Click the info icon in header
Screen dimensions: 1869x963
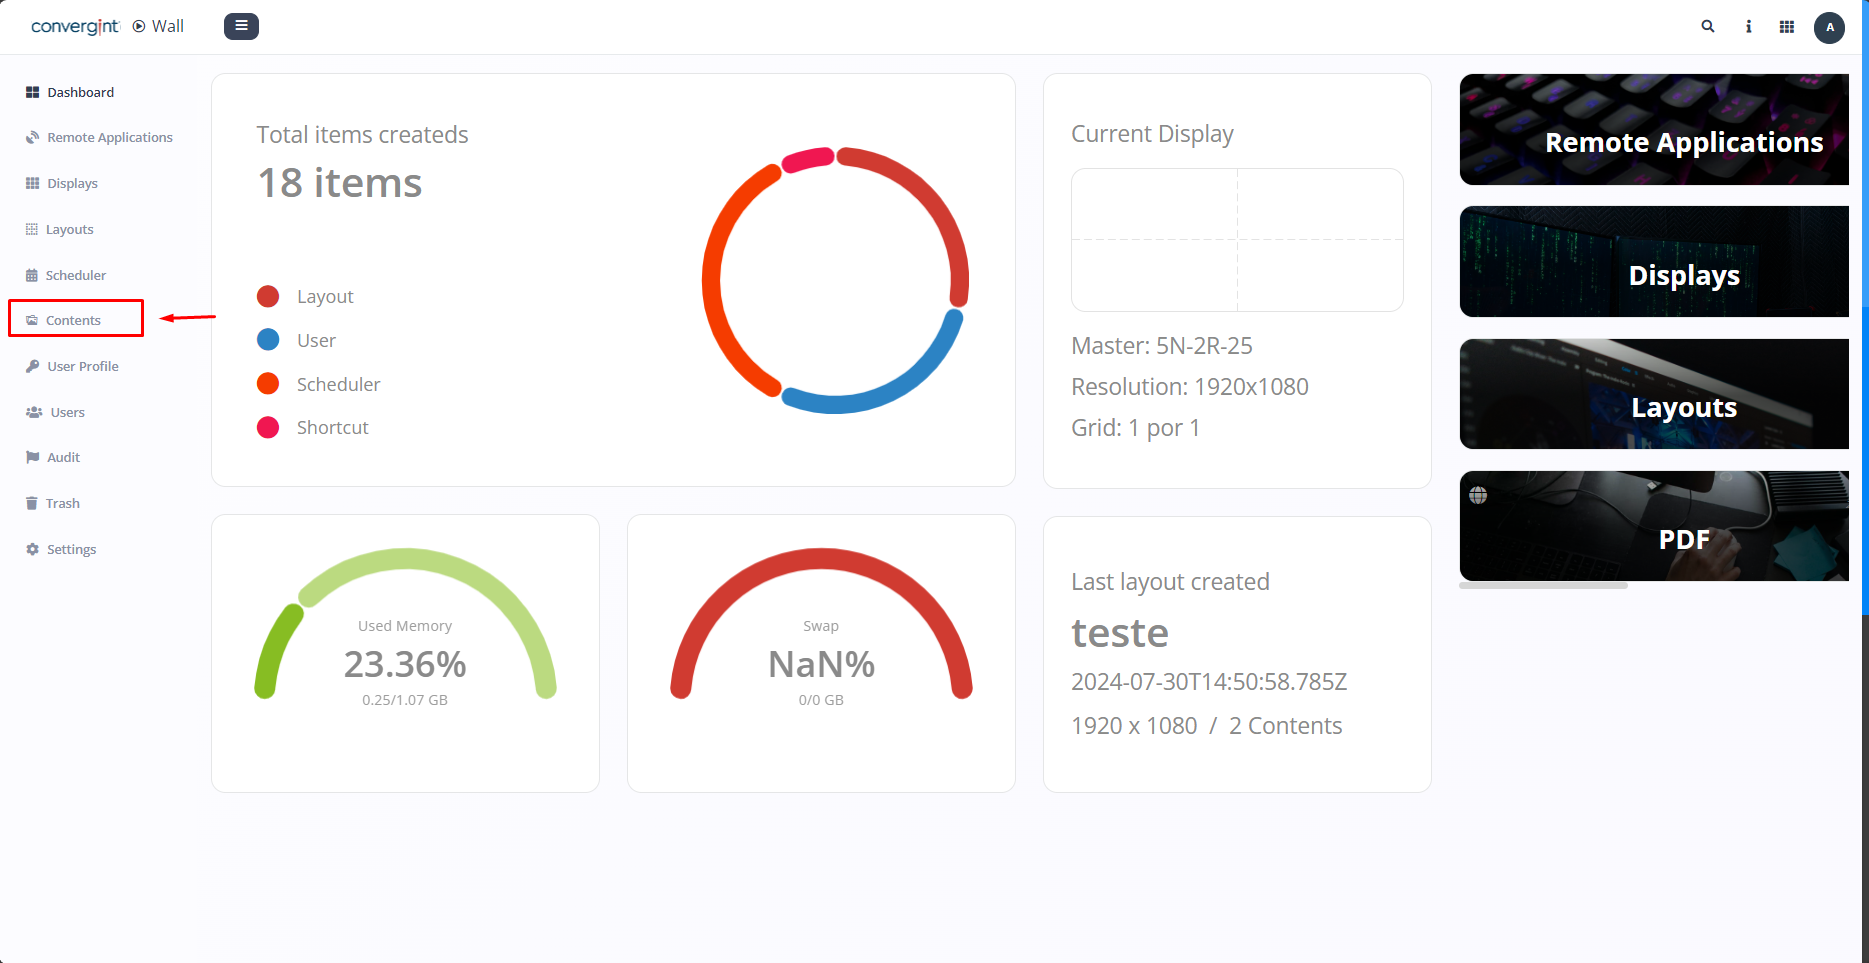coord(1748,27)
